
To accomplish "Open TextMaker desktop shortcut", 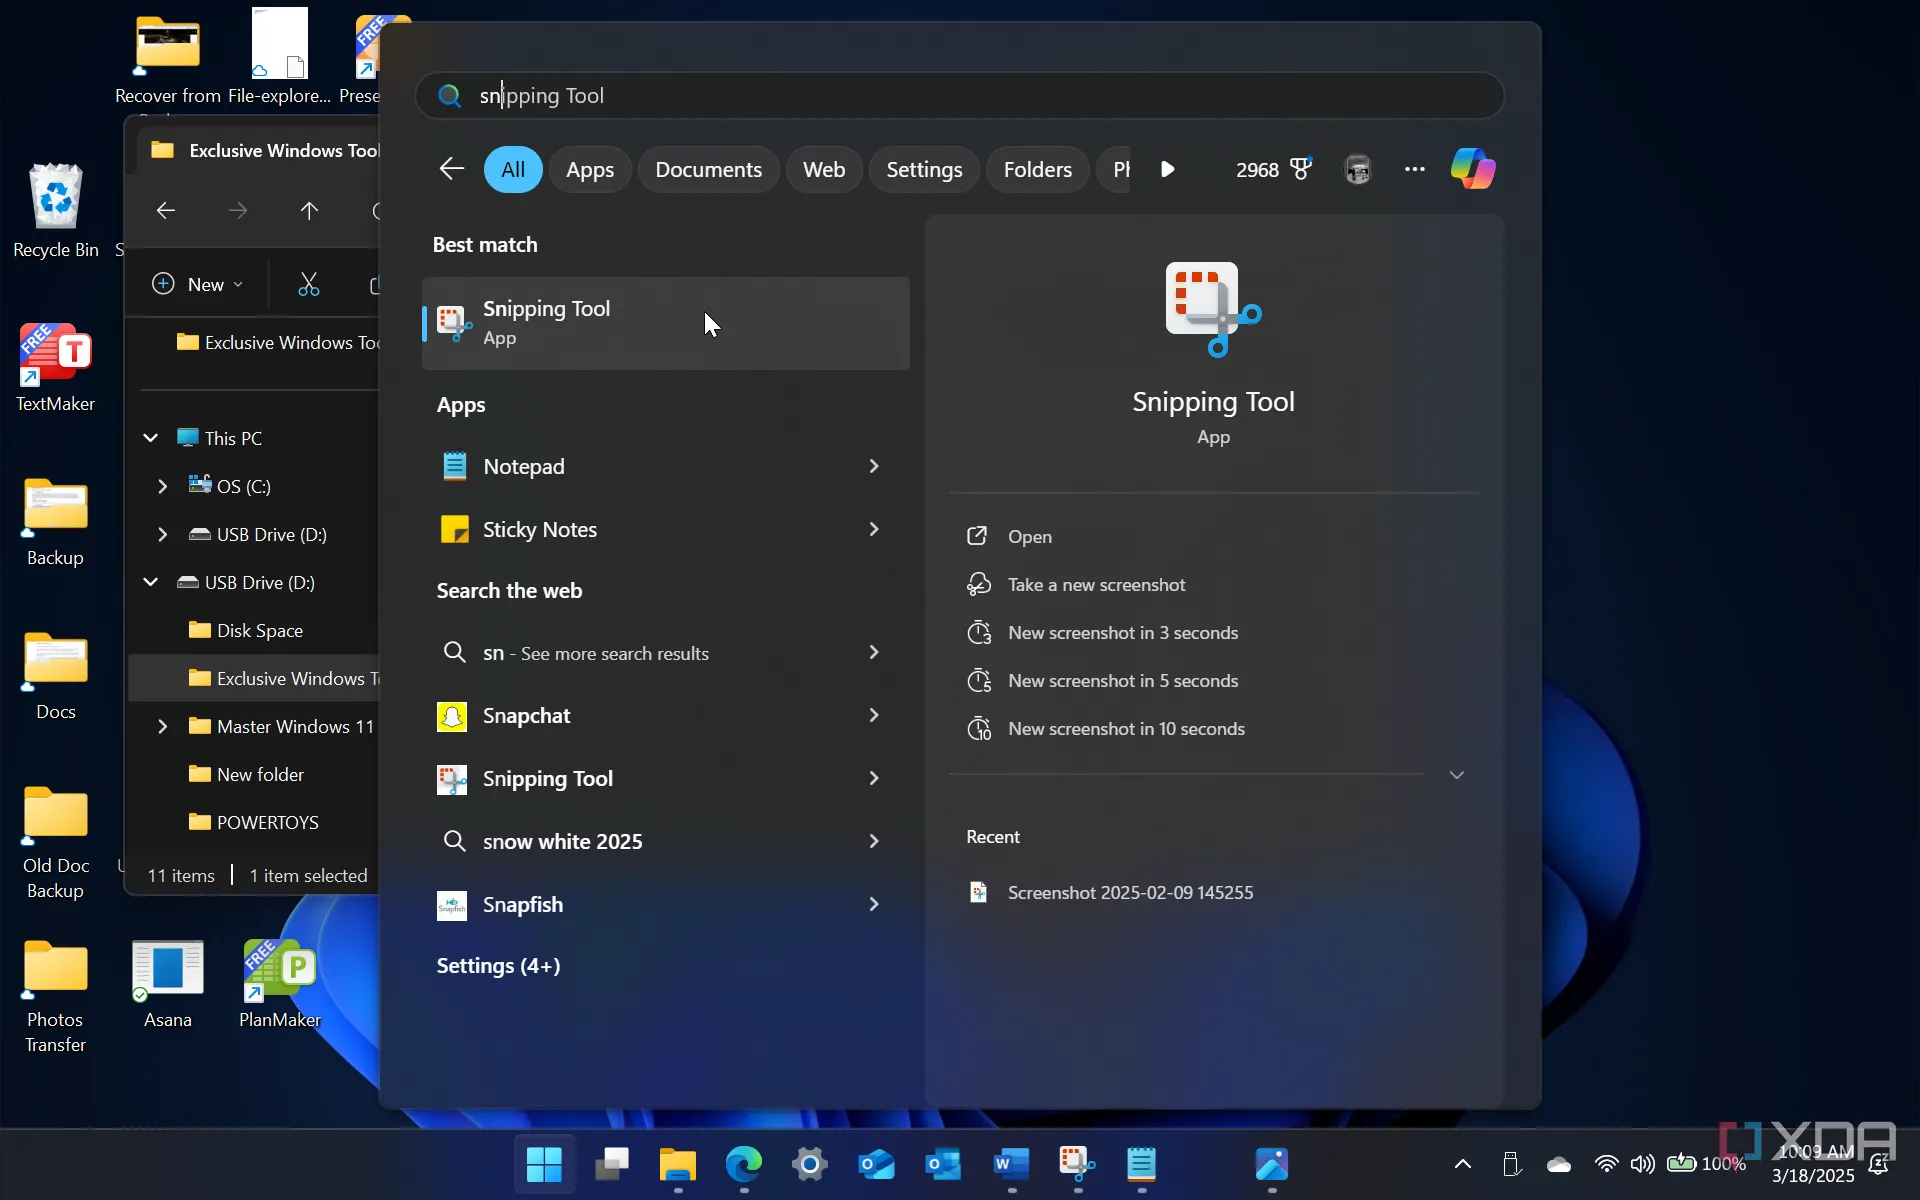I will pos(56,367).
